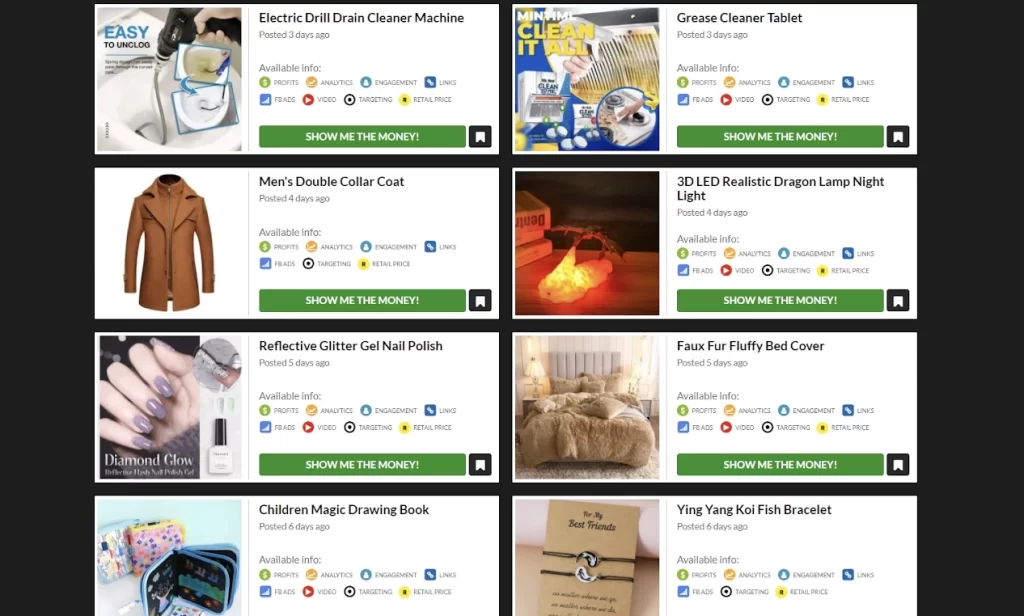Click Show Me The Money for Dragon Lamp
Screen dimensions: 1024x616
coord(780,300)
